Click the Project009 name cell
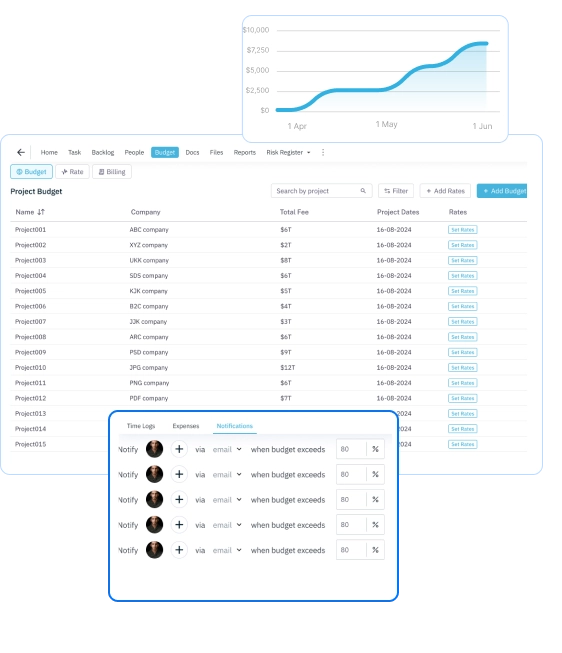 coord(30,352)
